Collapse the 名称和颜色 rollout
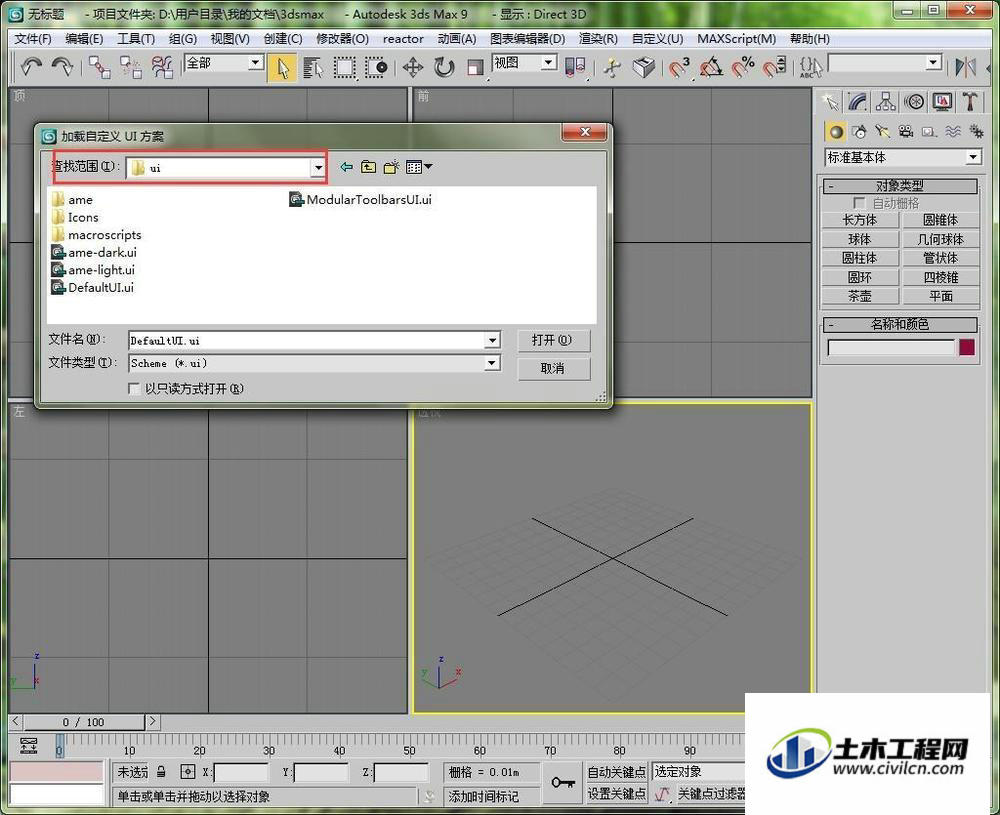Viewport: 1000px width, 815px height. pos(900,325)
